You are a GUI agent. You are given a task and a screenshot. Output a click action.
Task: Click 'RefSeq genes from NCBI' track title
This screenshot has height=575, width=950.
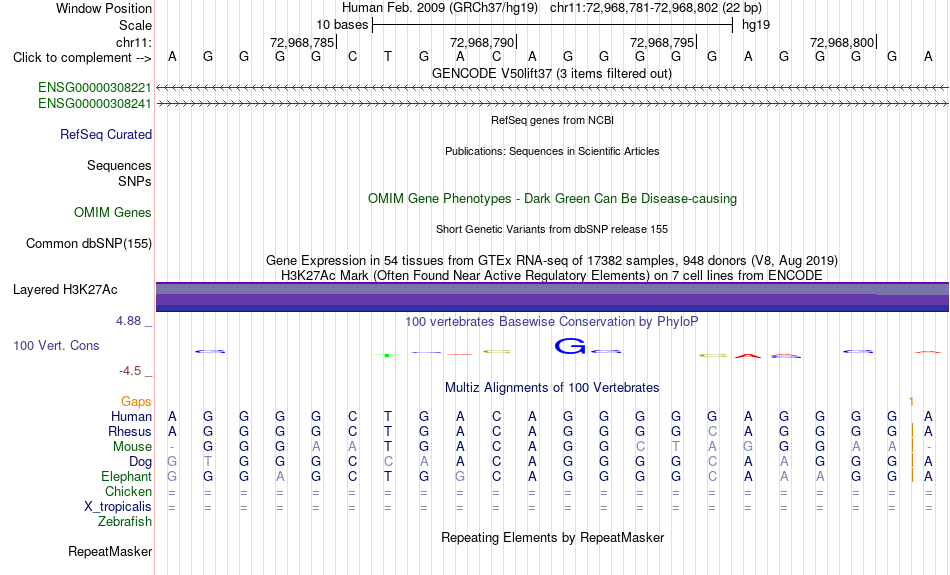pos(553,120)
